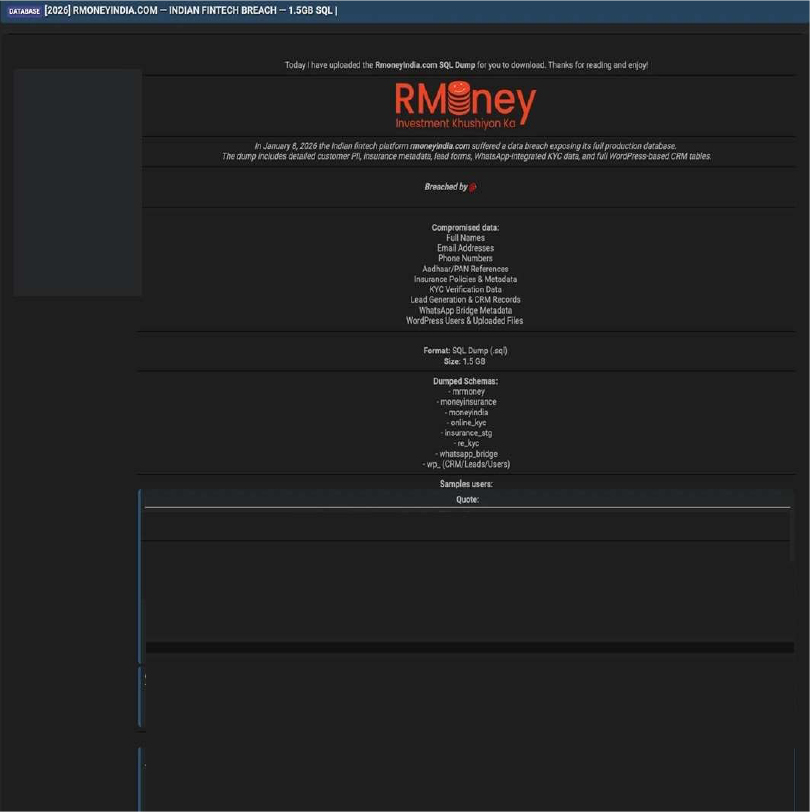Click the Format: SQL Dump line
The width and height of the screenshot is (810, 812).
tap(465, 351)
